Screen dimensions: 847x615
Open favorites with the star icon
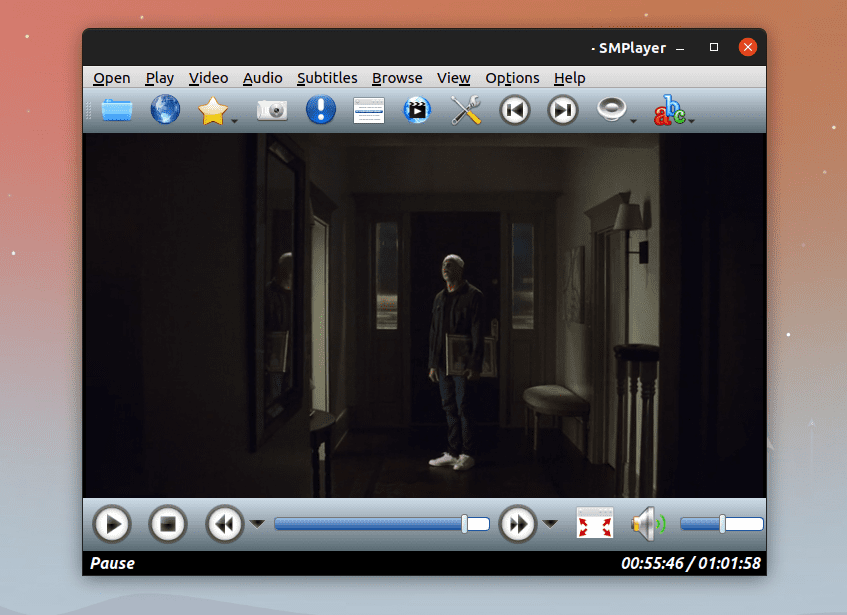pyautogui.click(x=212, y=110)
